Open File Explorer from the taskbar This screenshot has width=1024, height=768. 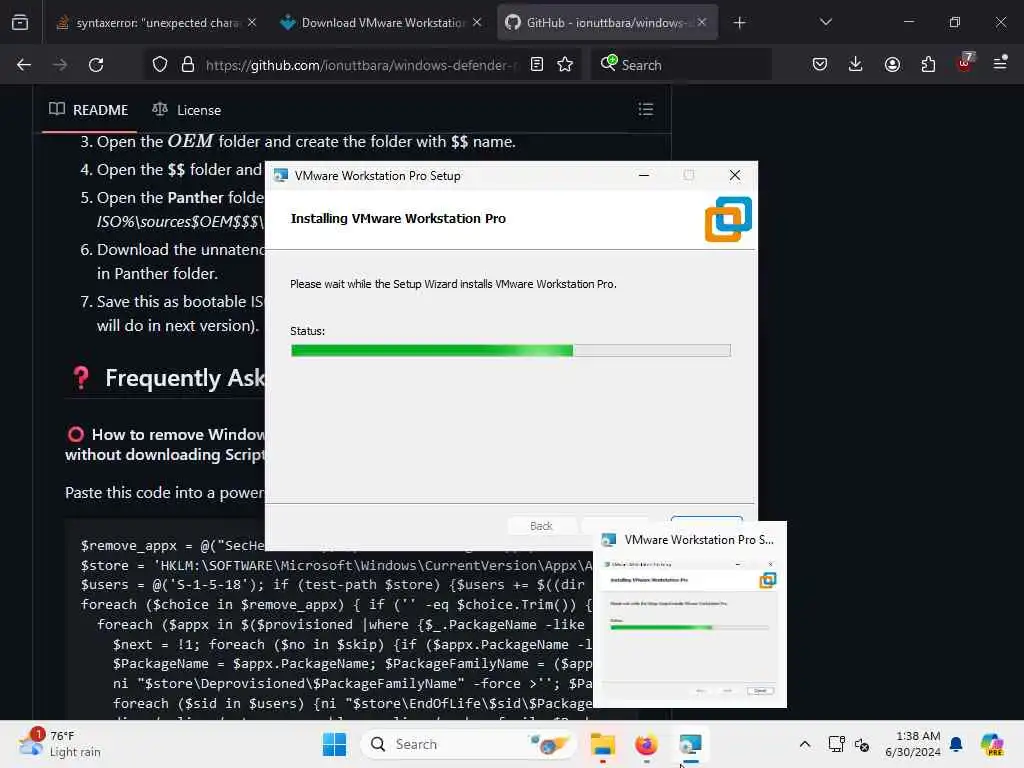tap(603, 744)
